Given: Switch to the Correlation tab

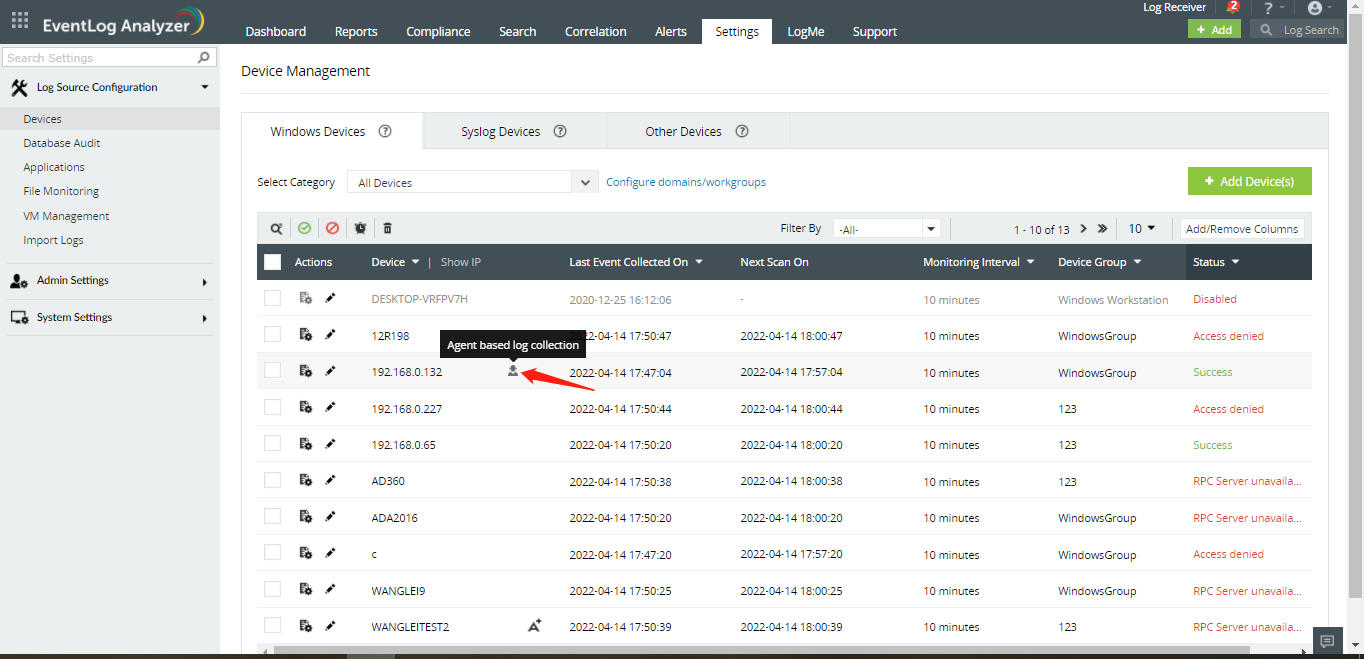Looking at the screenshot, I should [596, 31].
